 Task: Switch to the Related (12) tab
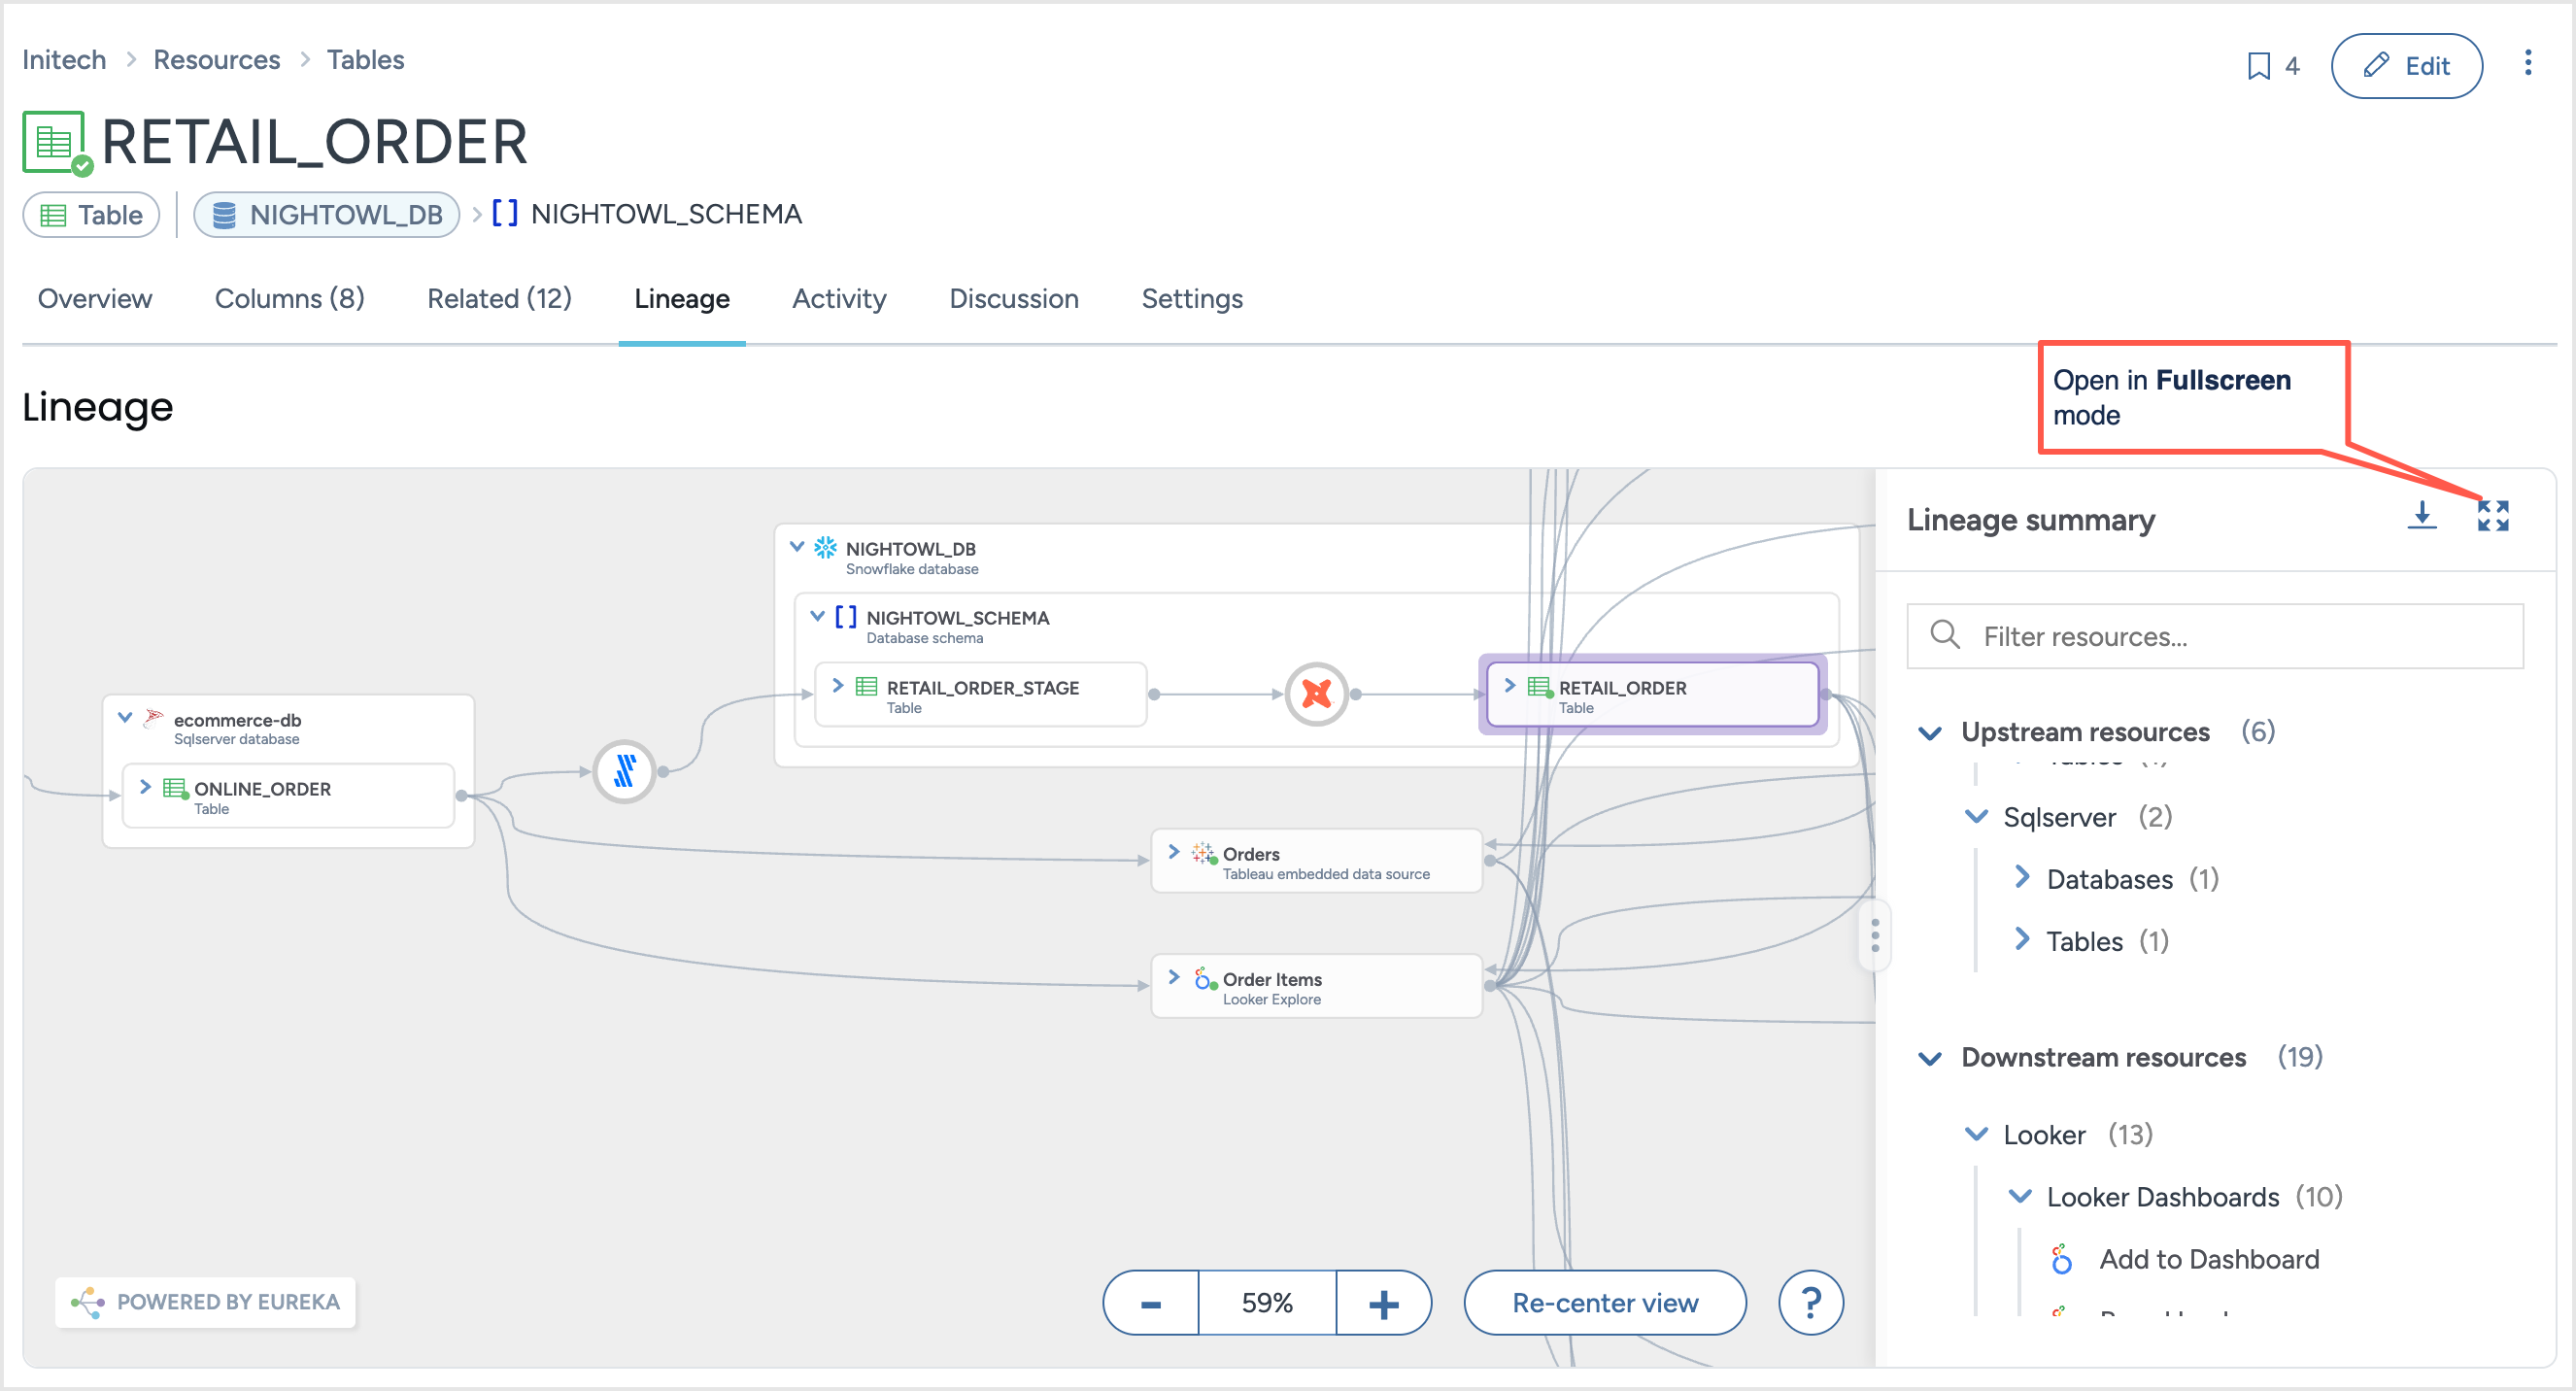(x=499, y=298)
